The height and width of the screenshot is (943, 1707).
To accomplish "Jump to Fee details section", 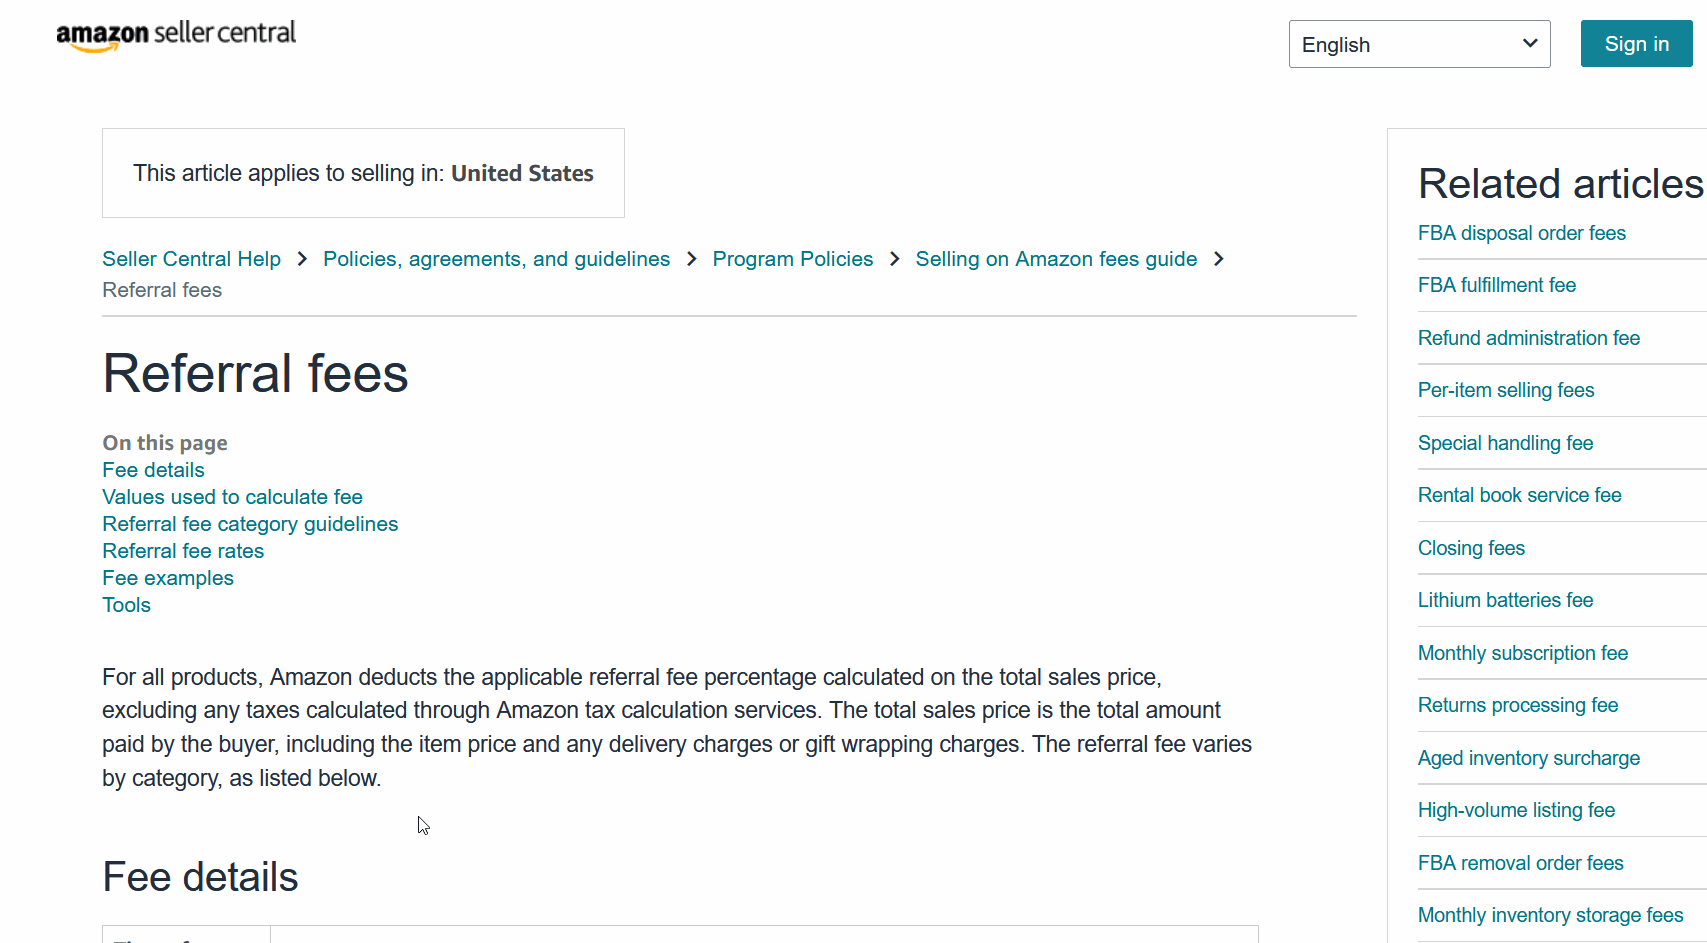I will coord(153,470).
